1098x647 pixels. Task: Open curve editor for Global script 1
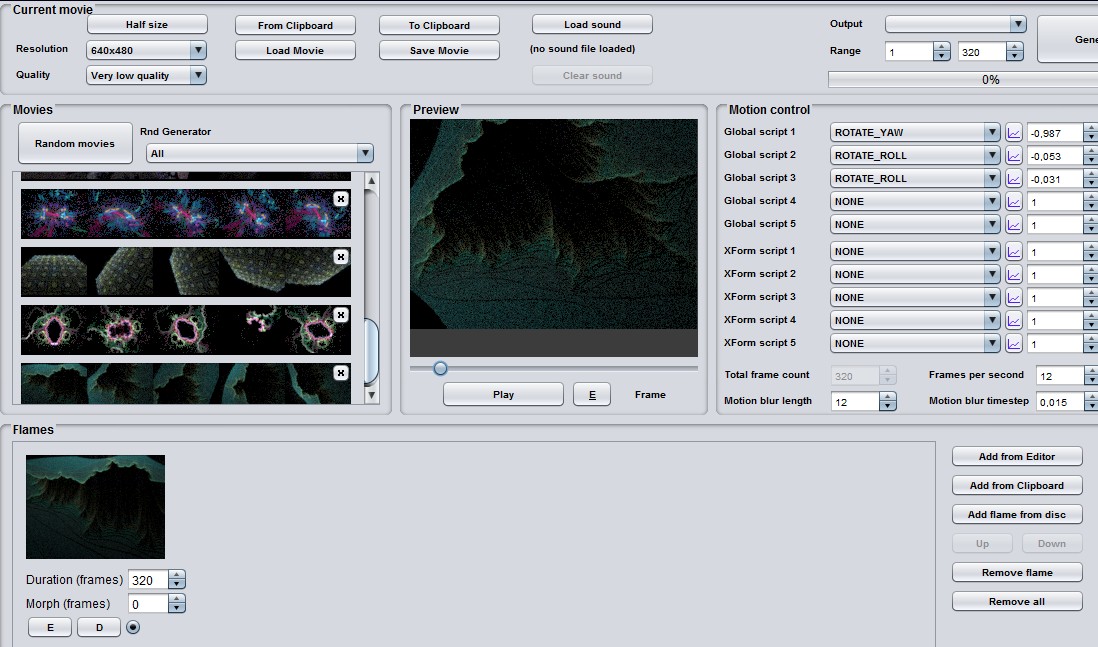click(x=1014, y=133)
